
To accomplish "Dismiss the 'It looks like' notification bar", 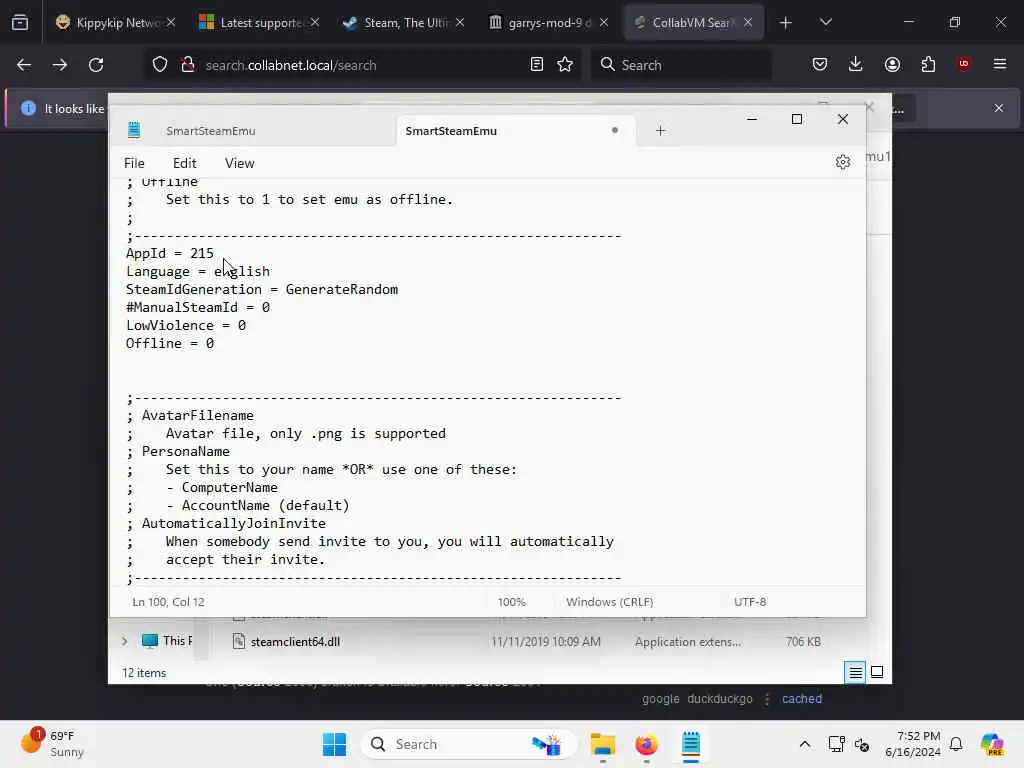I will 999,108.
